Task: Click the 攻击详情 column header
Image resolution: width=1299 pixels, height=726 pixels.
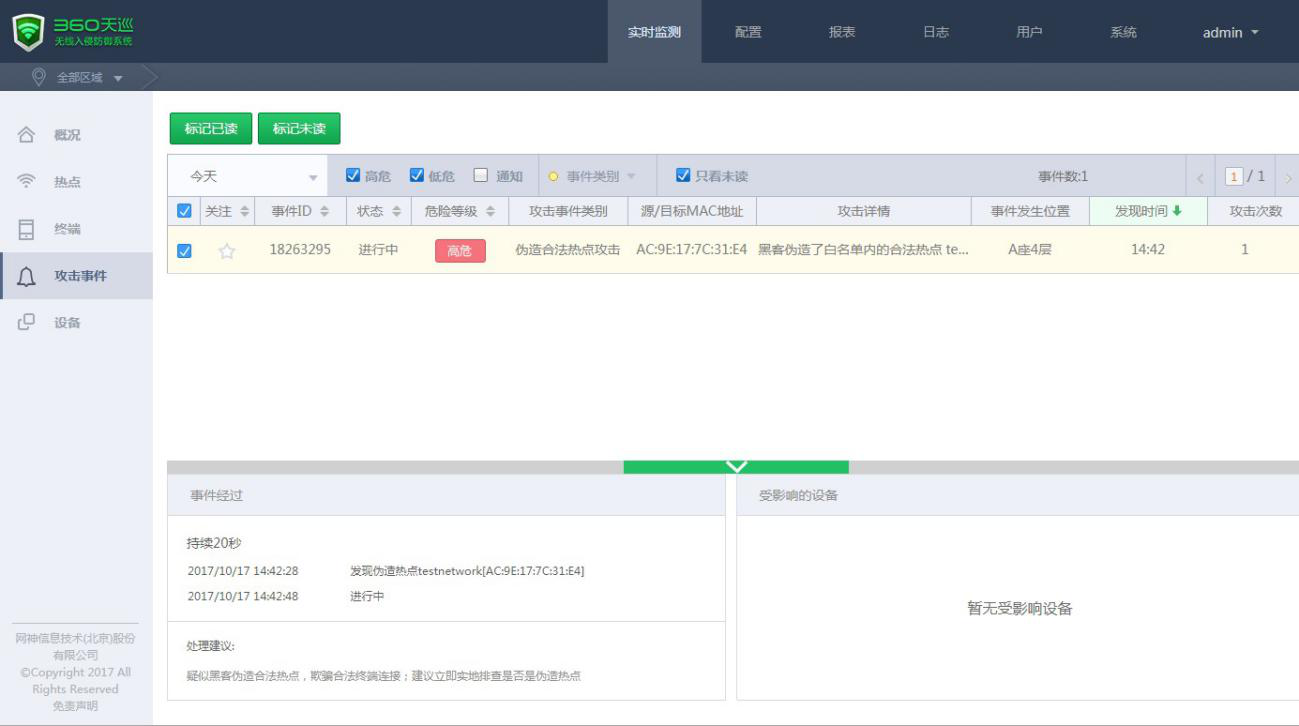Action: point(864,211)
